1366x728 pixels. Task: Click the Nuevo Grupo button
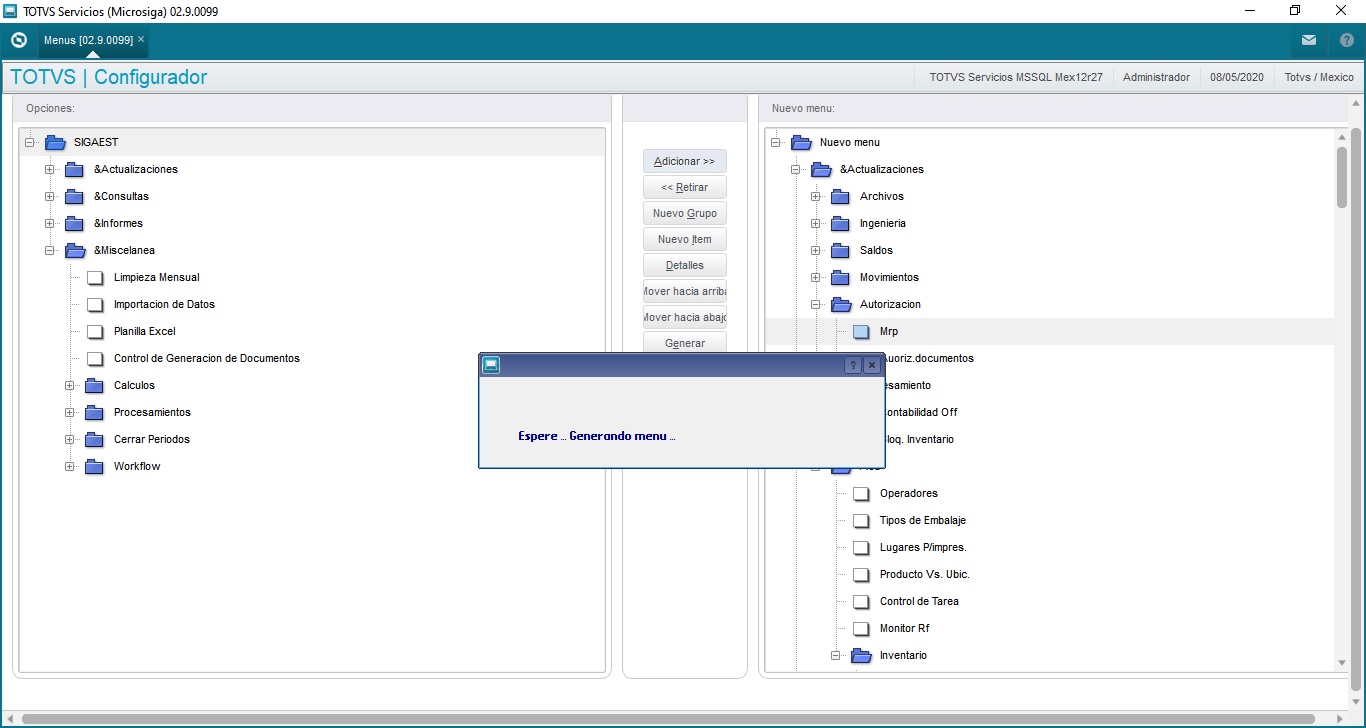(685, 213)
